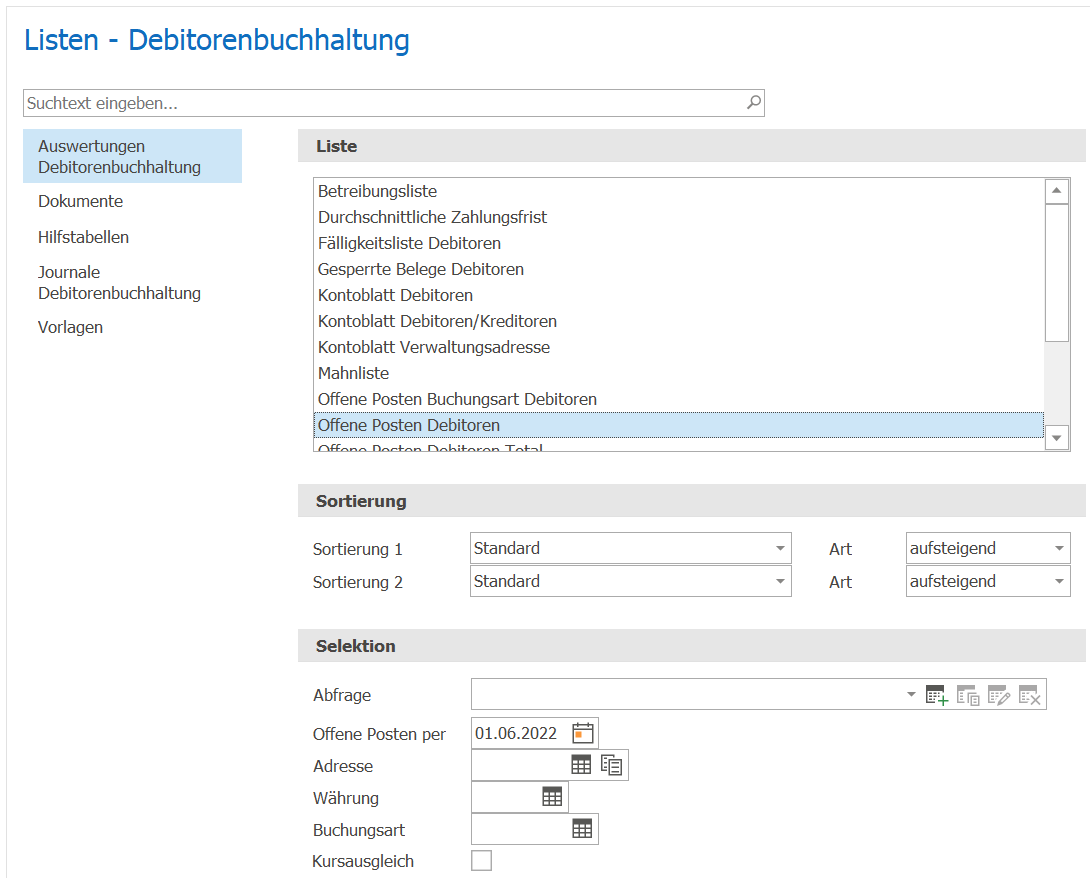The height and width of the screenshot is (878, 1090).
Task: Open Art dropdown for Sortierung 2
Action: (1059, 581)
